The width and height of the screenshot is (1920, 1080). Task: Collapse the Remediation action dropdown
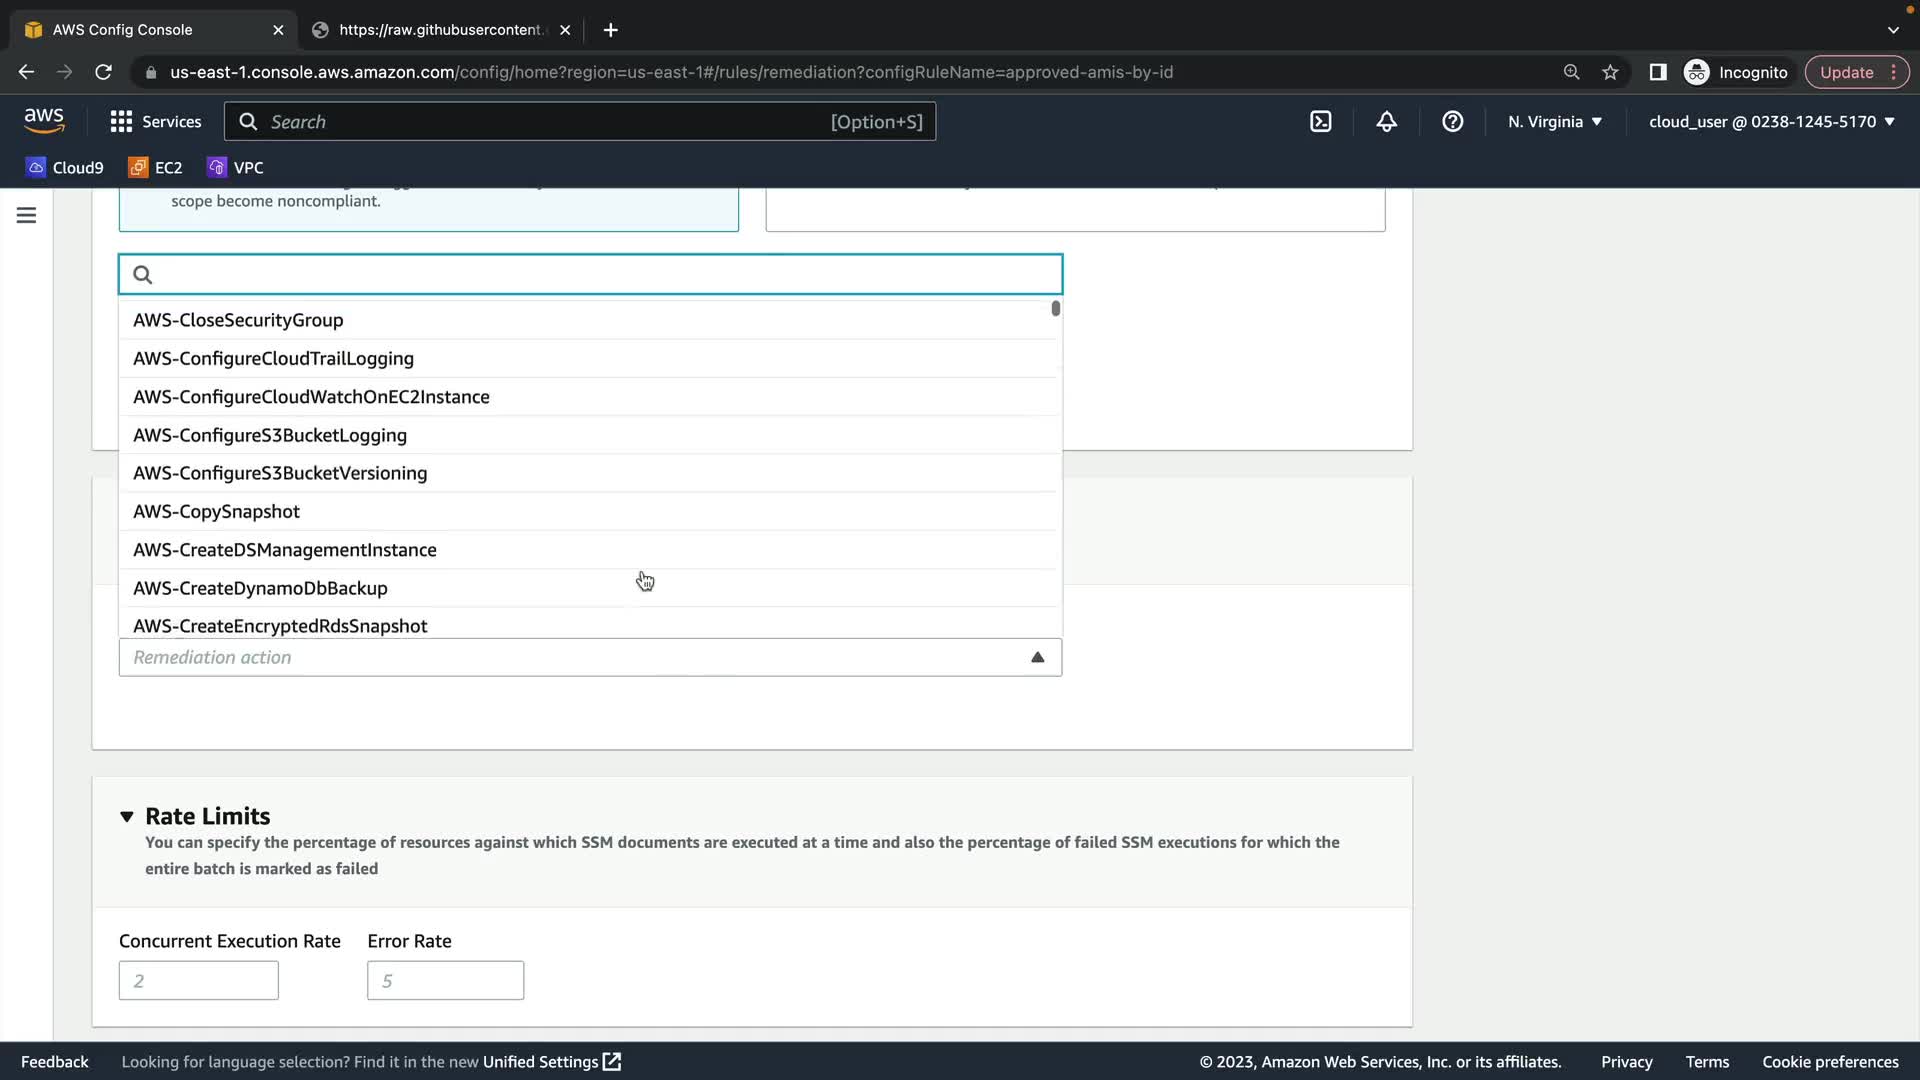click(x=1037, y=657)
